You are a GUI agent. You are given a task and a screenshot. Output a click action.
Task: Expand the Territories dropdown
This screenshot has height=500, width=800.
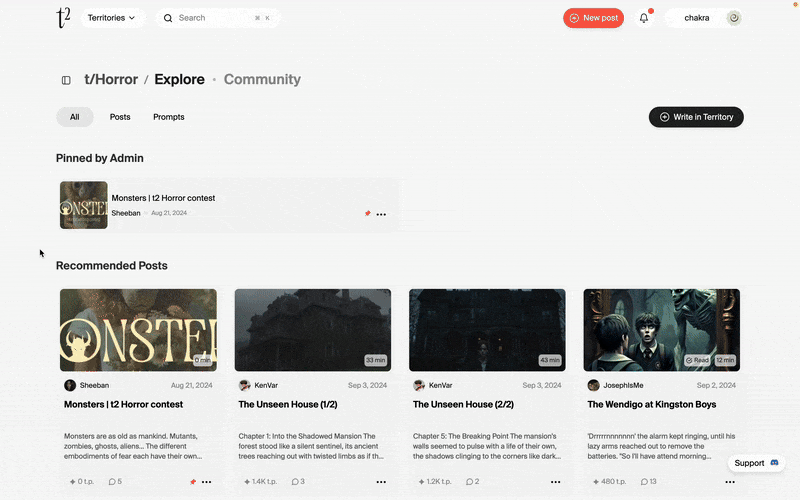click(x=111, y=18)
